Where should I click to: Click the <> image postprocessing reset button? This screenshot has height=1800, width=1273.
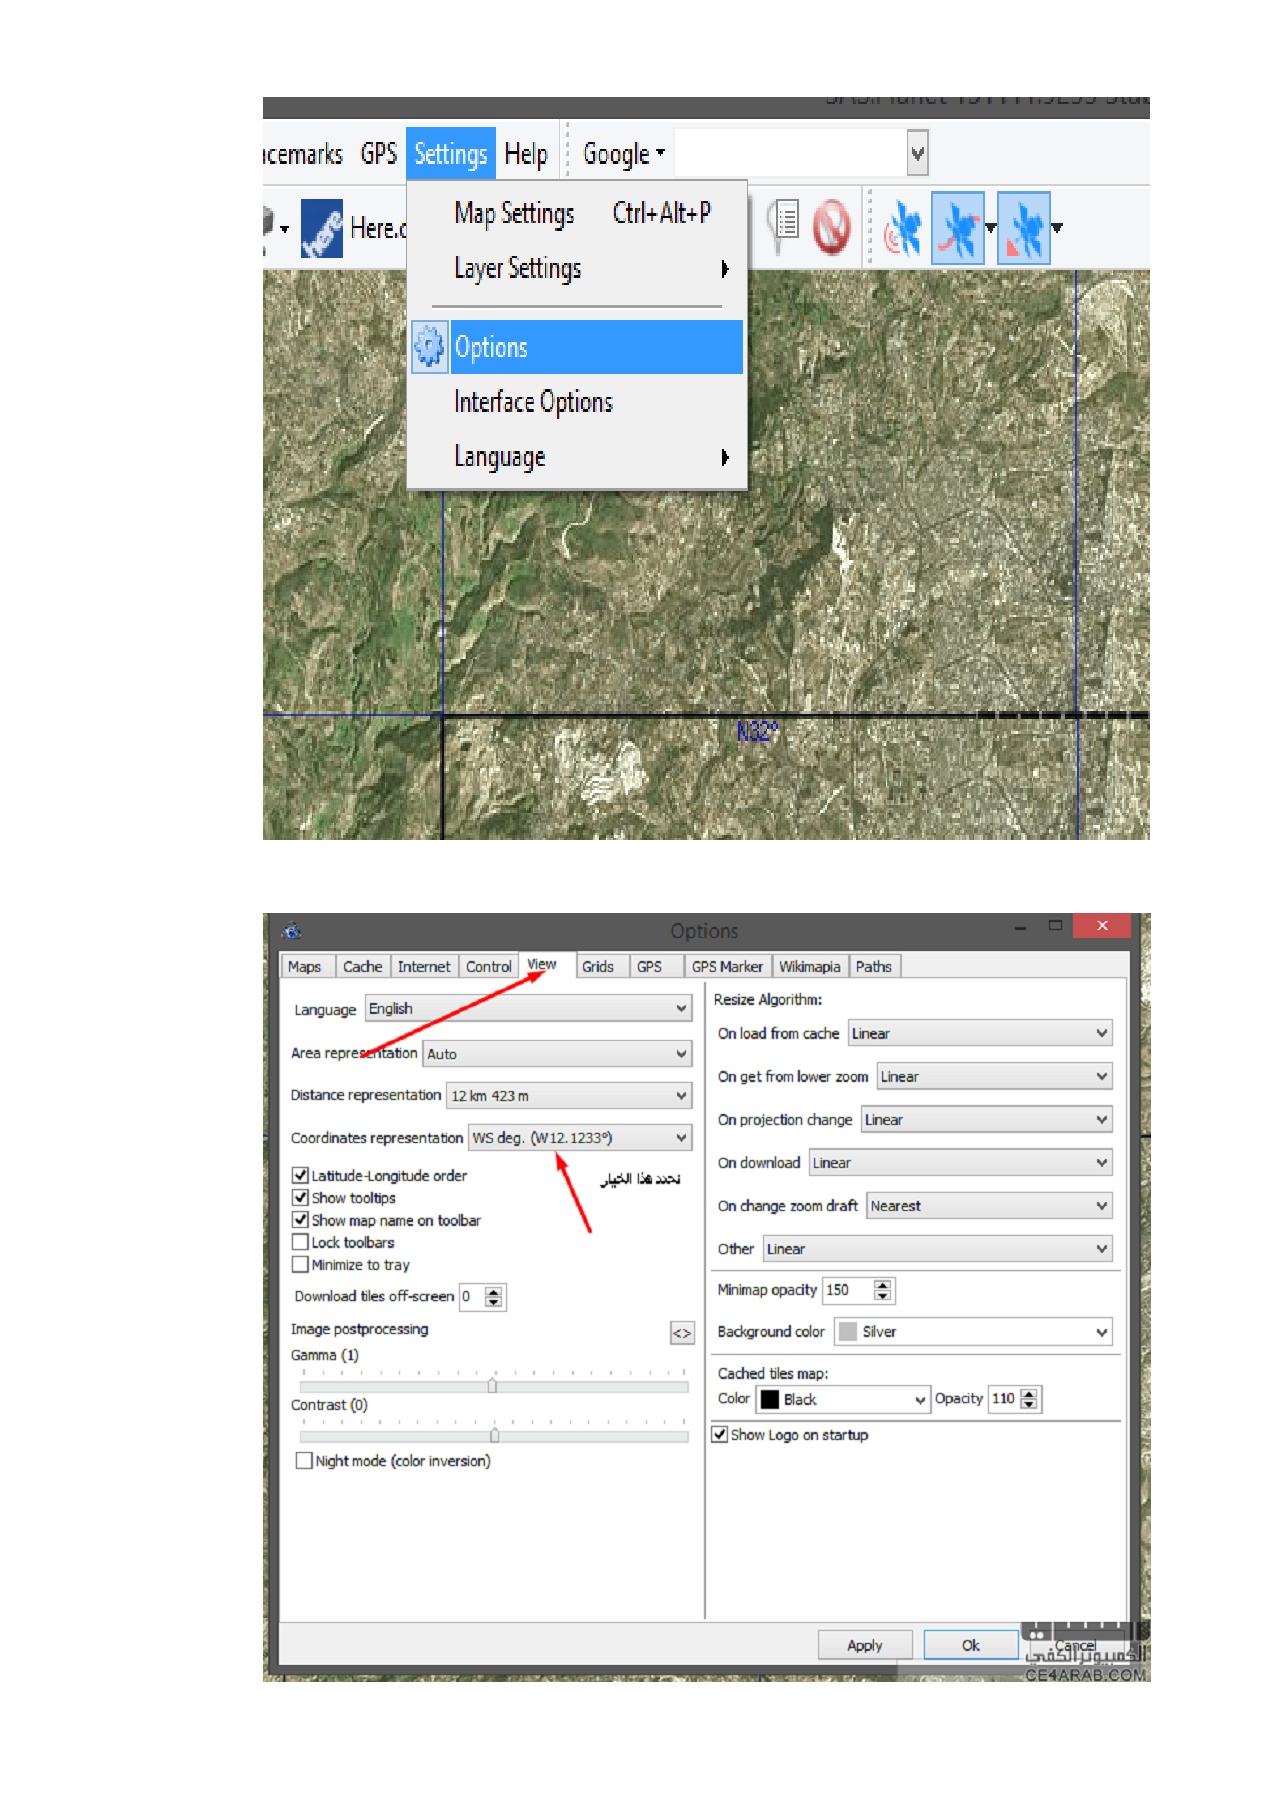point(682,1333)
